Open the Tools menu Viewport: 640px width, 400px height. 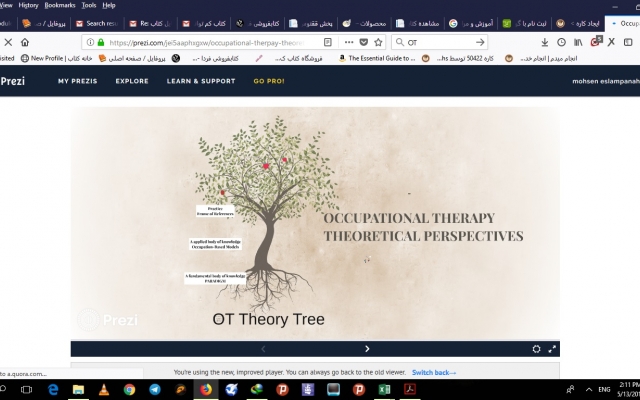(89, 5)
